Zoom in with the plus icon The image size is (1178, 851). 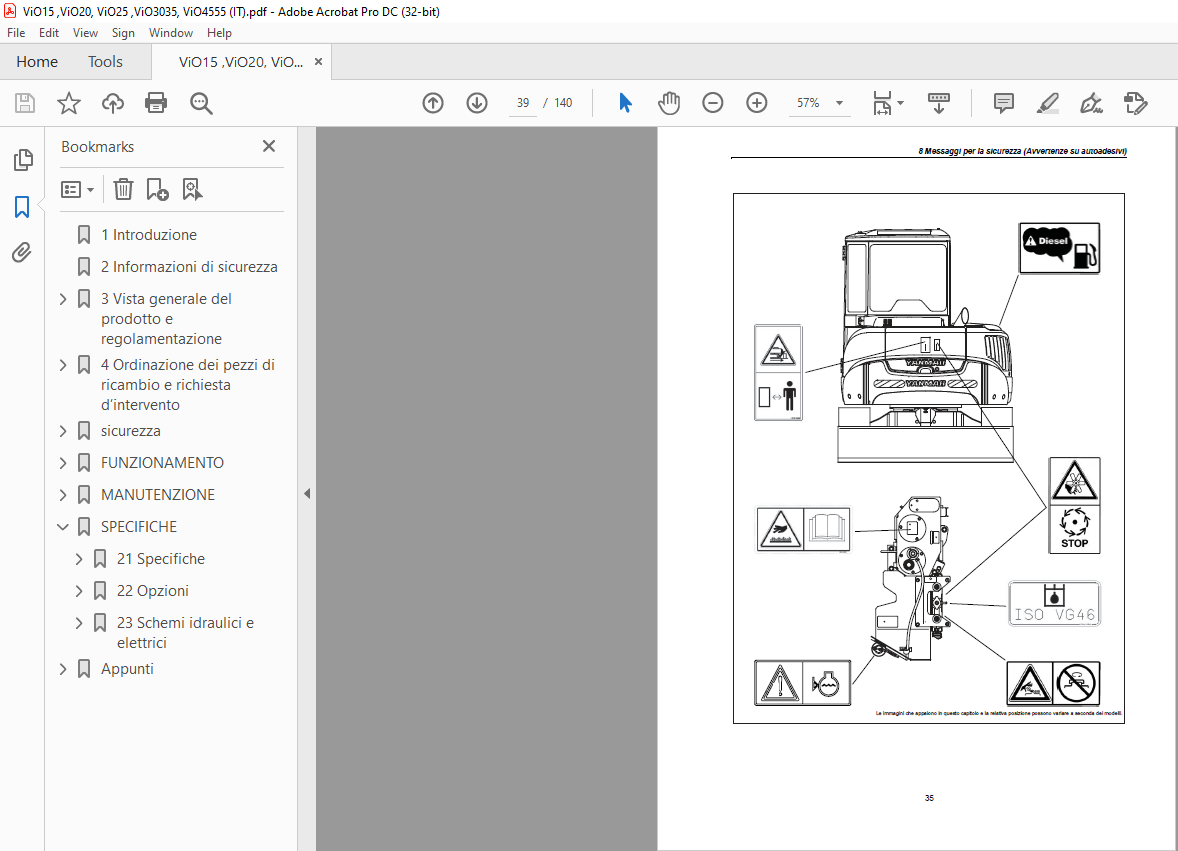pos(757,103)
